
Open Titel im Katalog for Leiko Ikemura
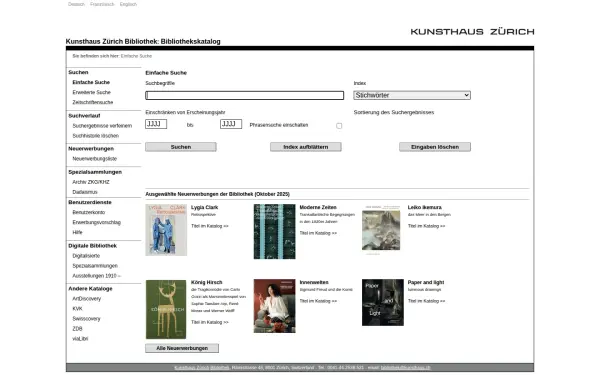tap(426, 226)
